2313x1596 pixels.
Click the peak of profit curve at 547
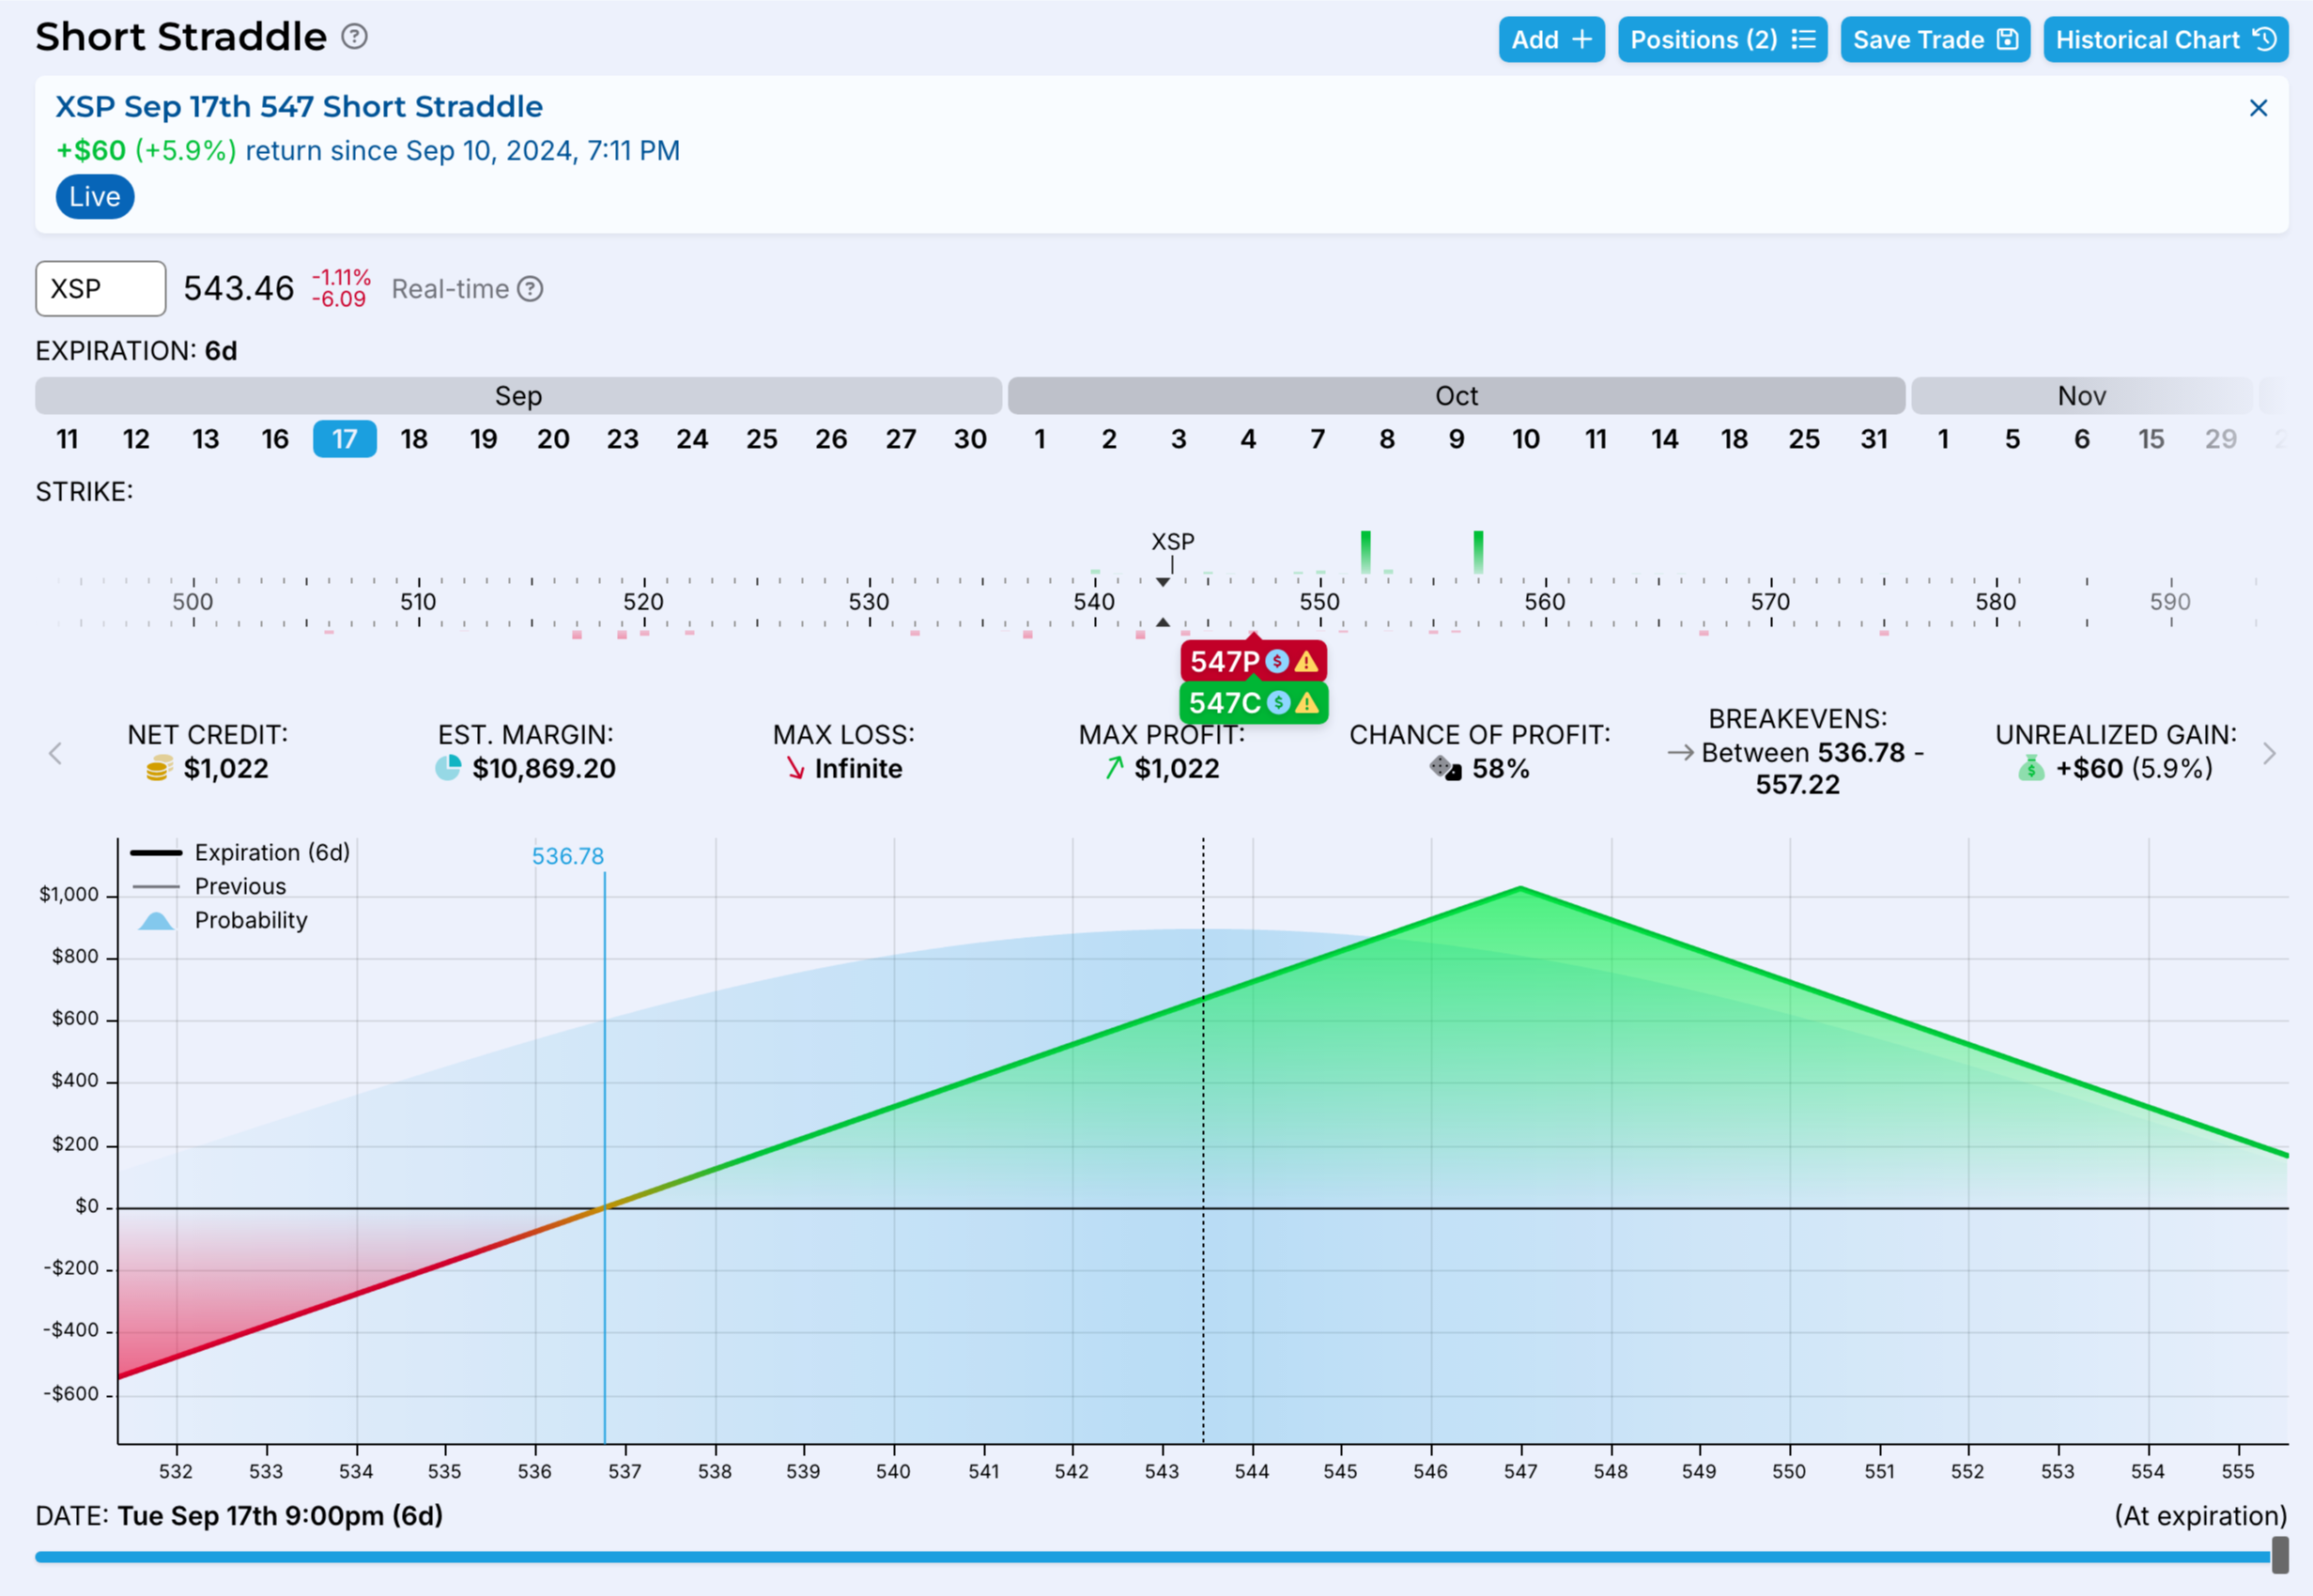(x=1520, y=888)
